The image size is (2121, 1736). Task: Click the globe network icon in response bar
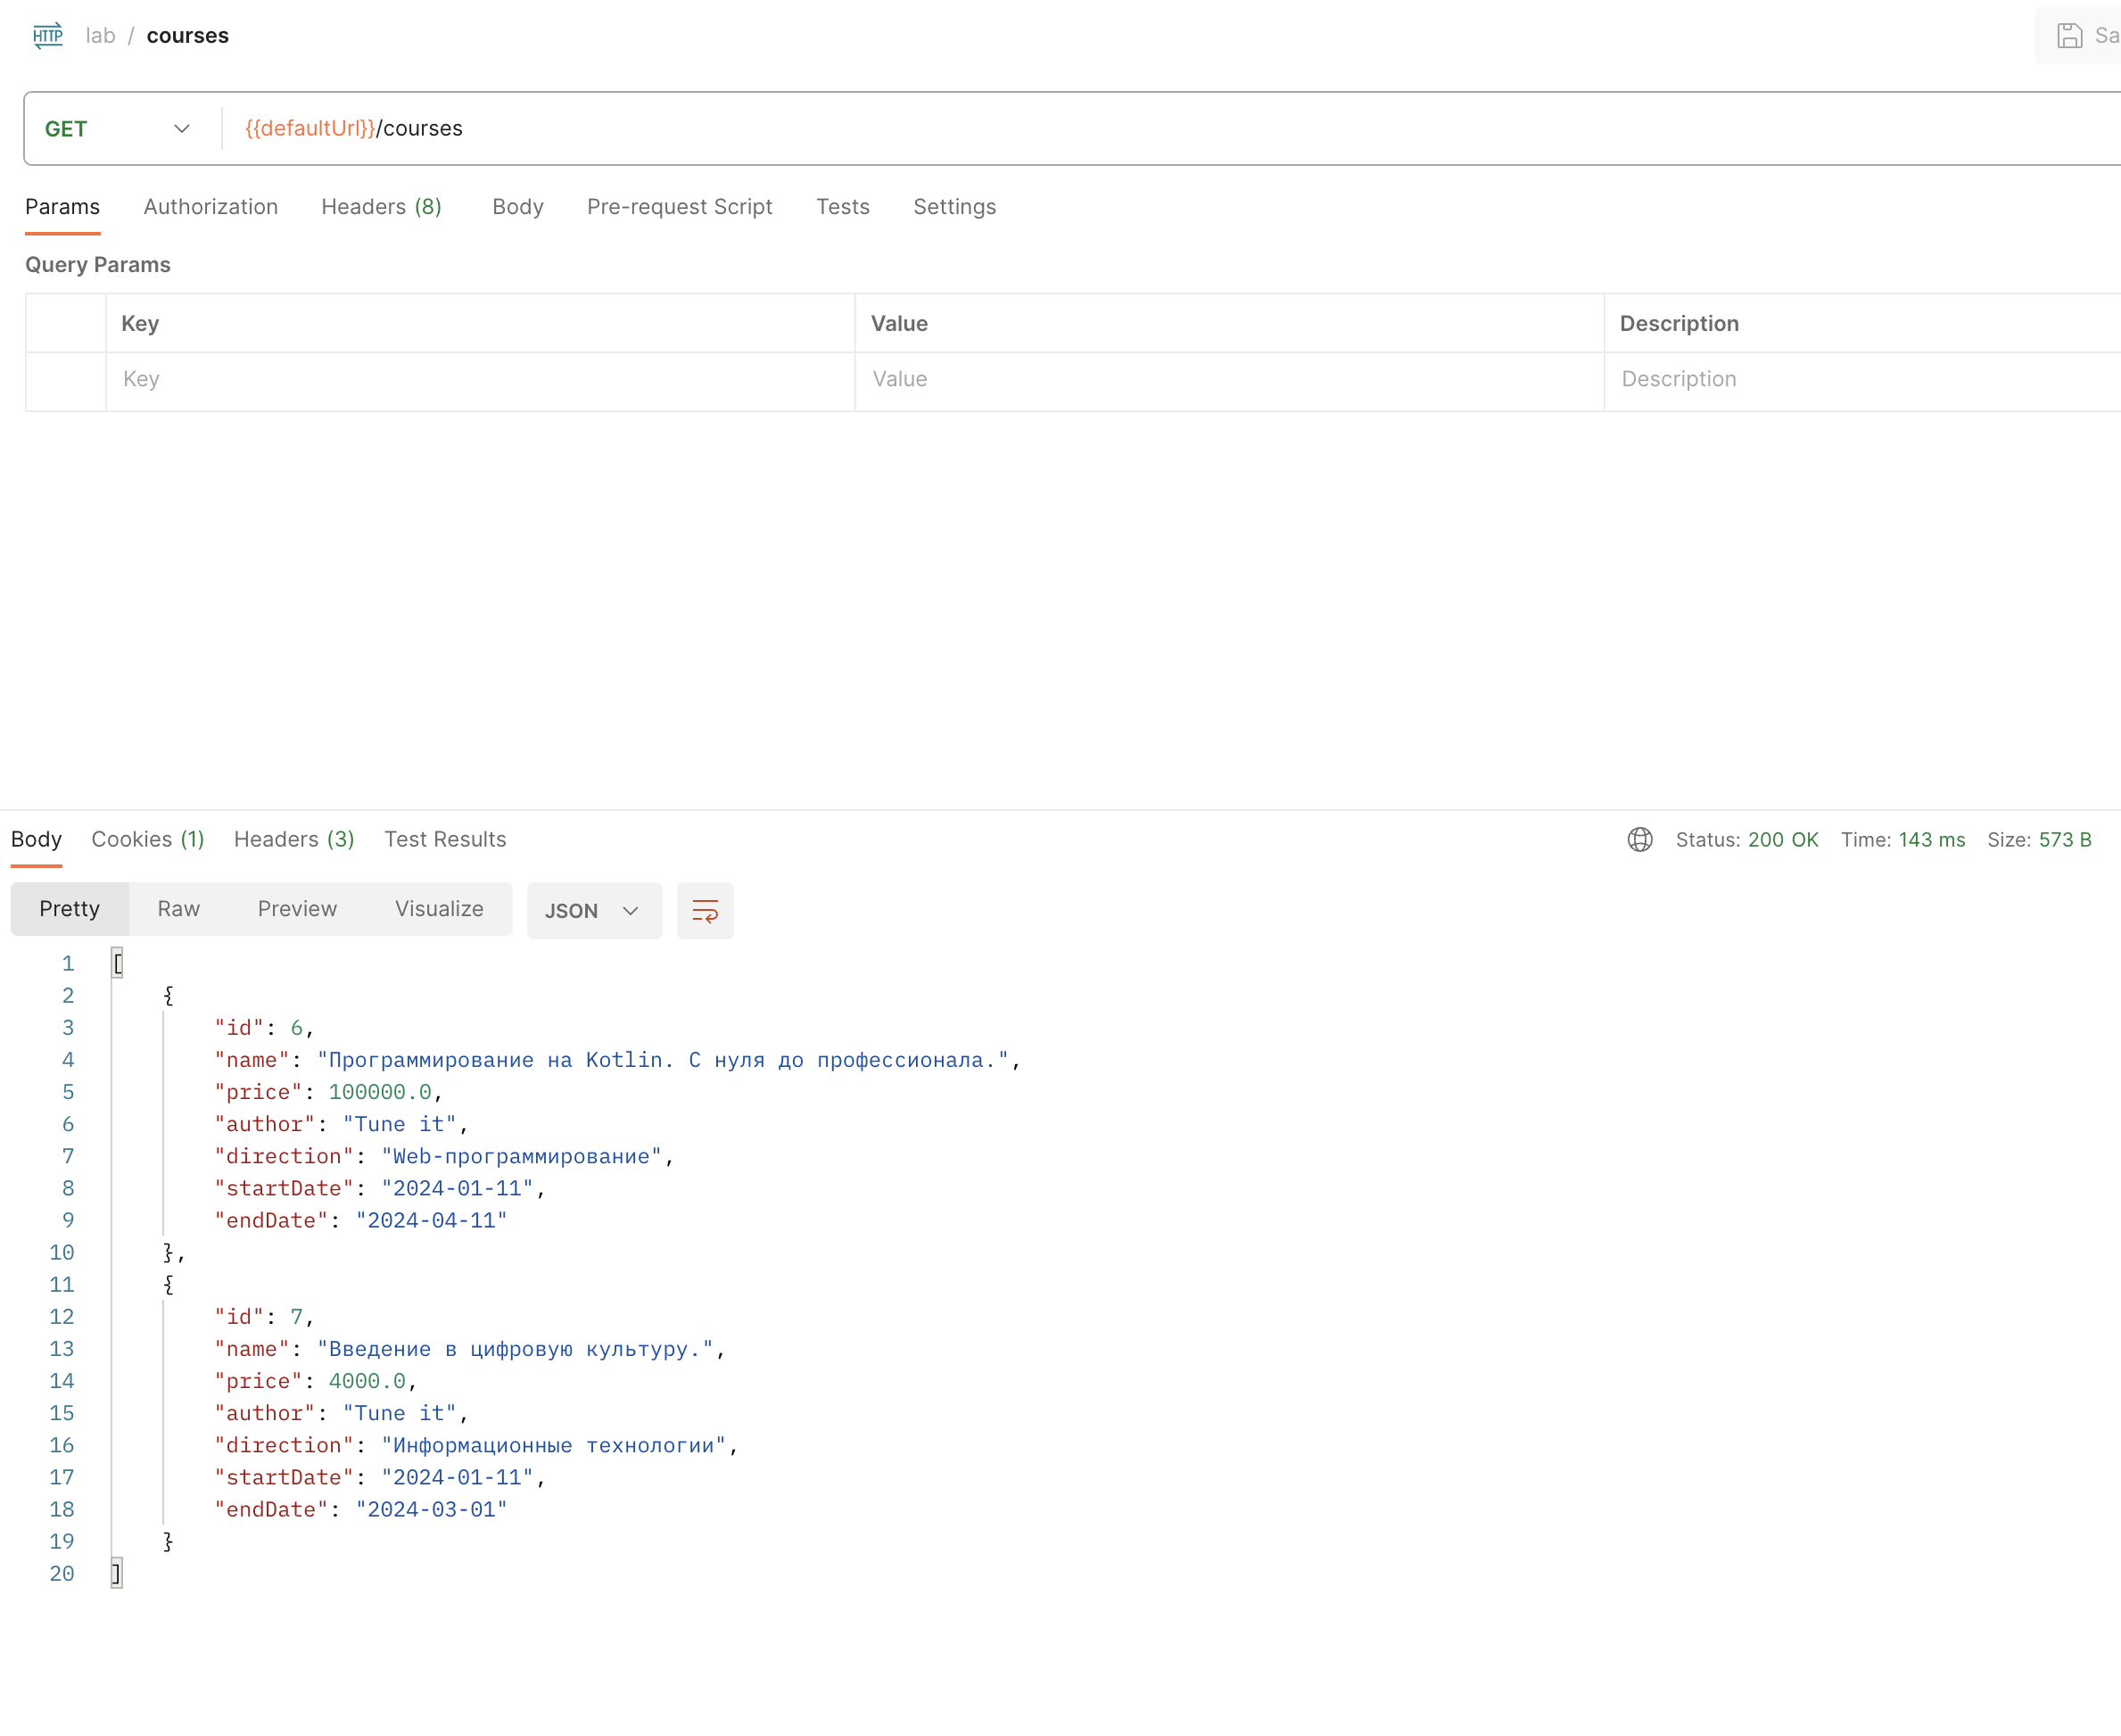pyautogui.click(x=1639, y=839)
